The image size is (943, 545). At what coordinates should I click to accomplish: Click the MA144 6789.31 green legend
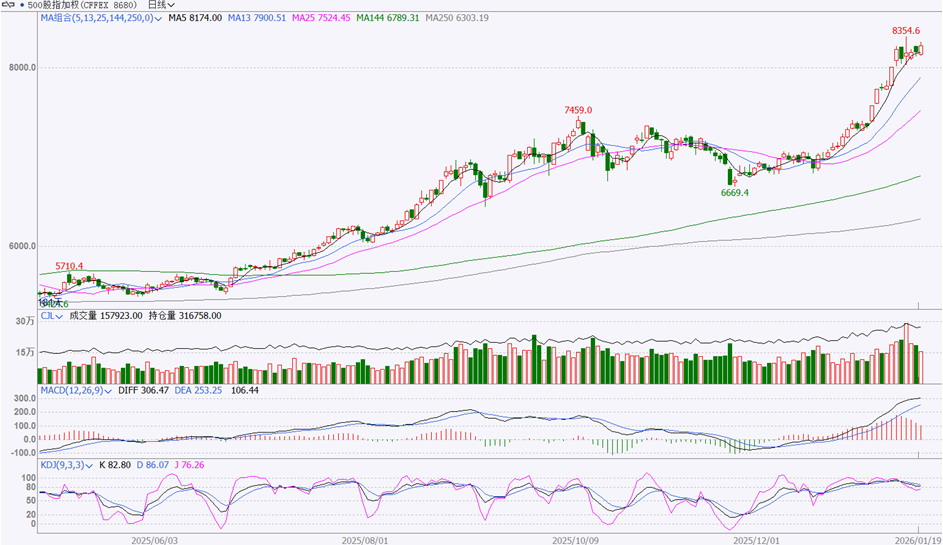click(x=388, y=18)
